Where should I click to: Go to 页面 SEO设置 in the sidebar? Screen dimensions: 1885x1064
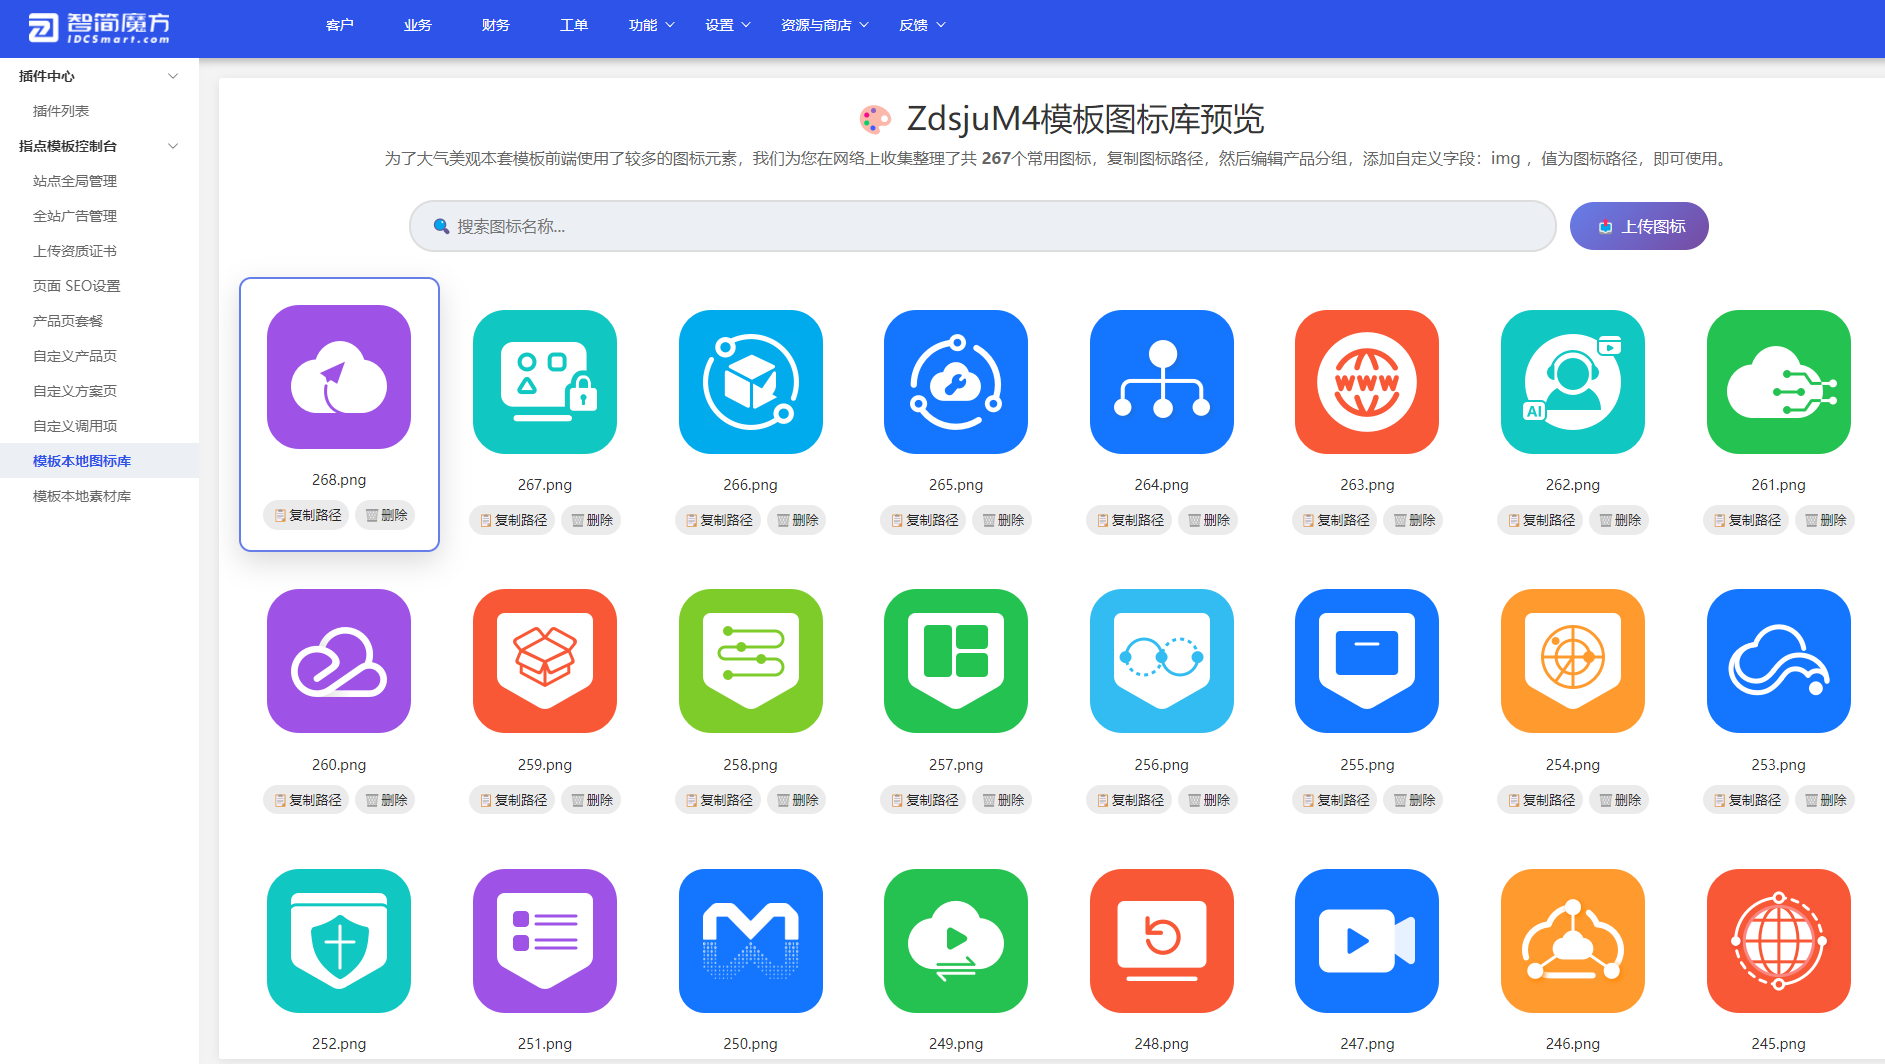99,286
